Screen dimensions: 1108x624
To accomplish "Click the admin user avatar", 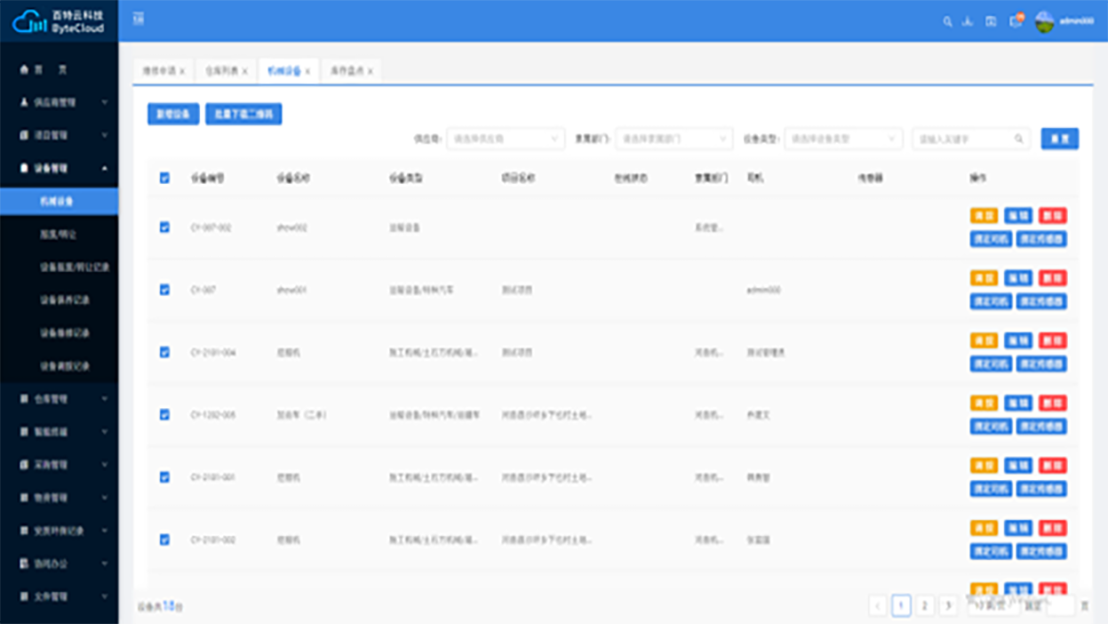I will (1045, 21).
